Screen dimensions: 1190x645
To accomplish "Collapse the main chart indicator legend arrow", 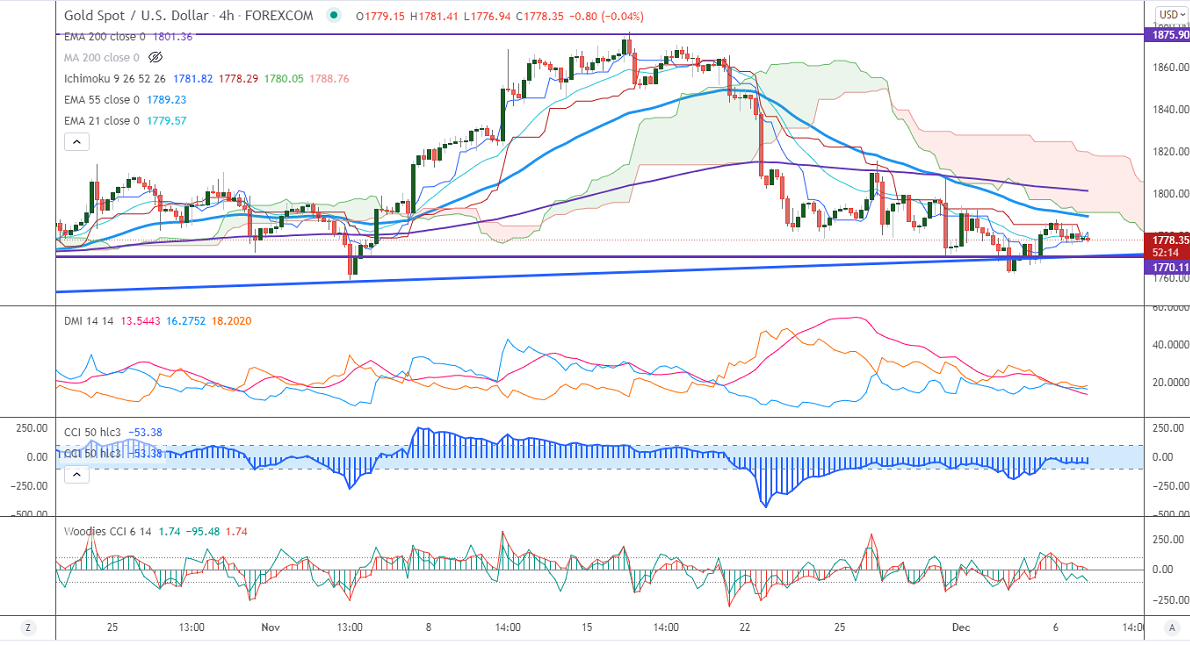I will click(x=77, y=142).
